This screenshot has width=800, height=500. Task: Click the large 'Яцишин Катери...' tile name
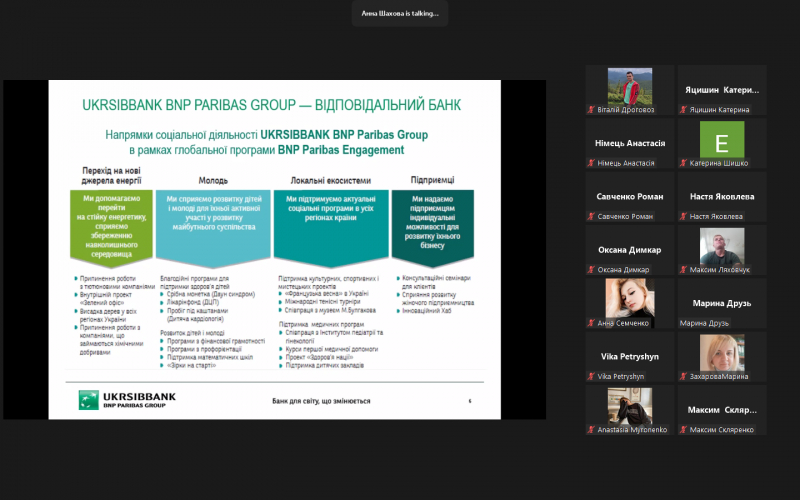[722, 90]
